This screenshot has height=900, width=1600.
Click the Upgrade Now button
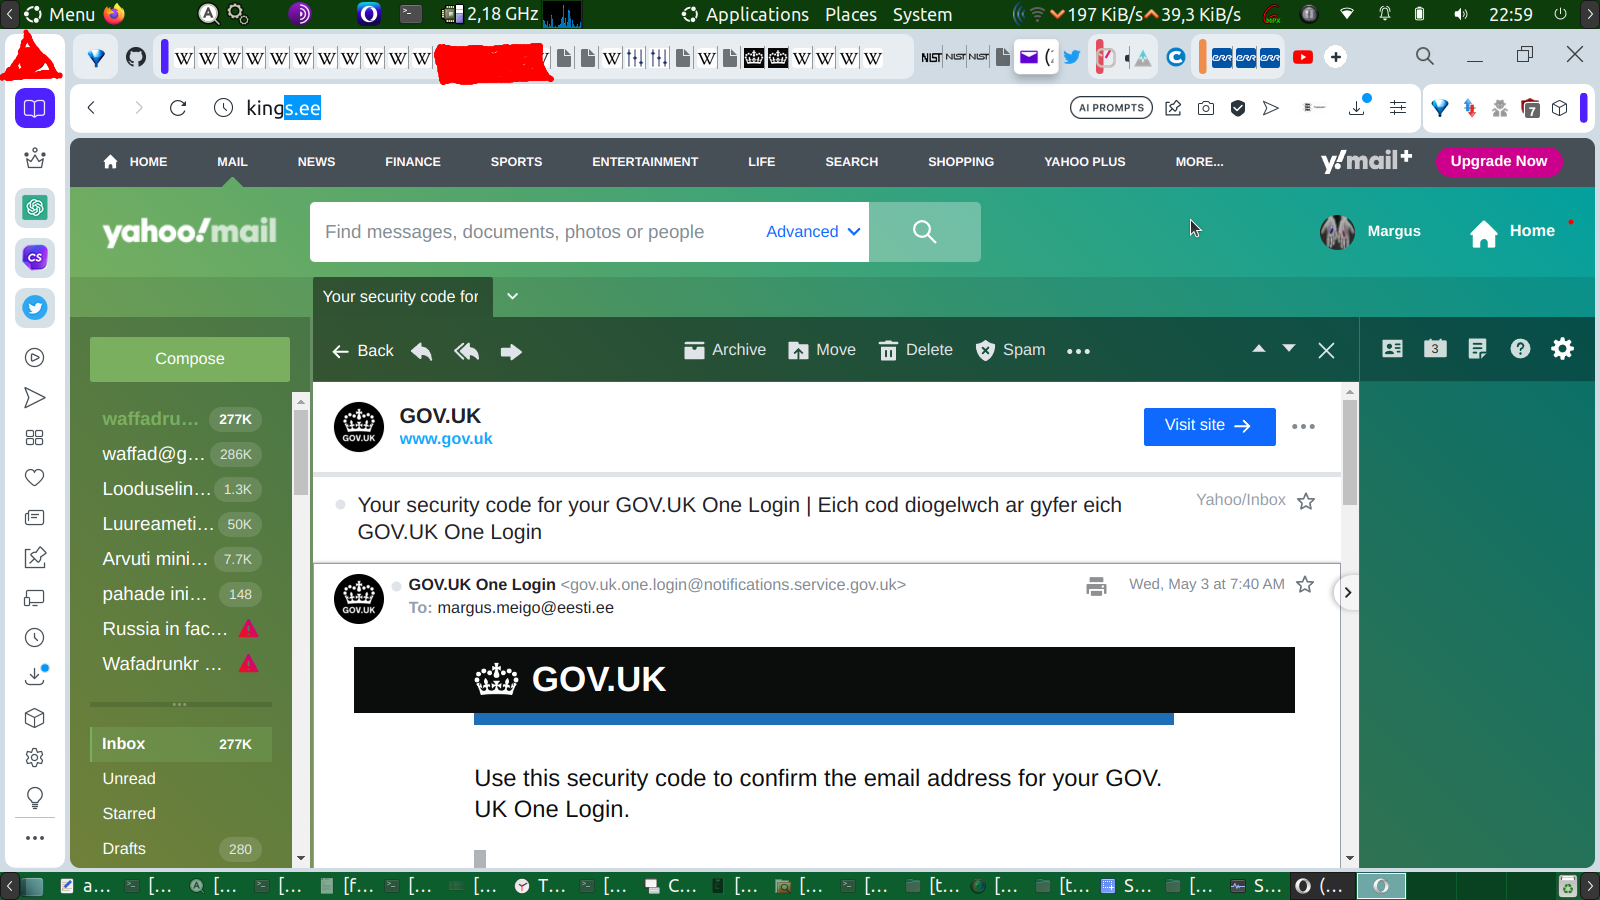pyautogui.click(x=1498, y=161)
